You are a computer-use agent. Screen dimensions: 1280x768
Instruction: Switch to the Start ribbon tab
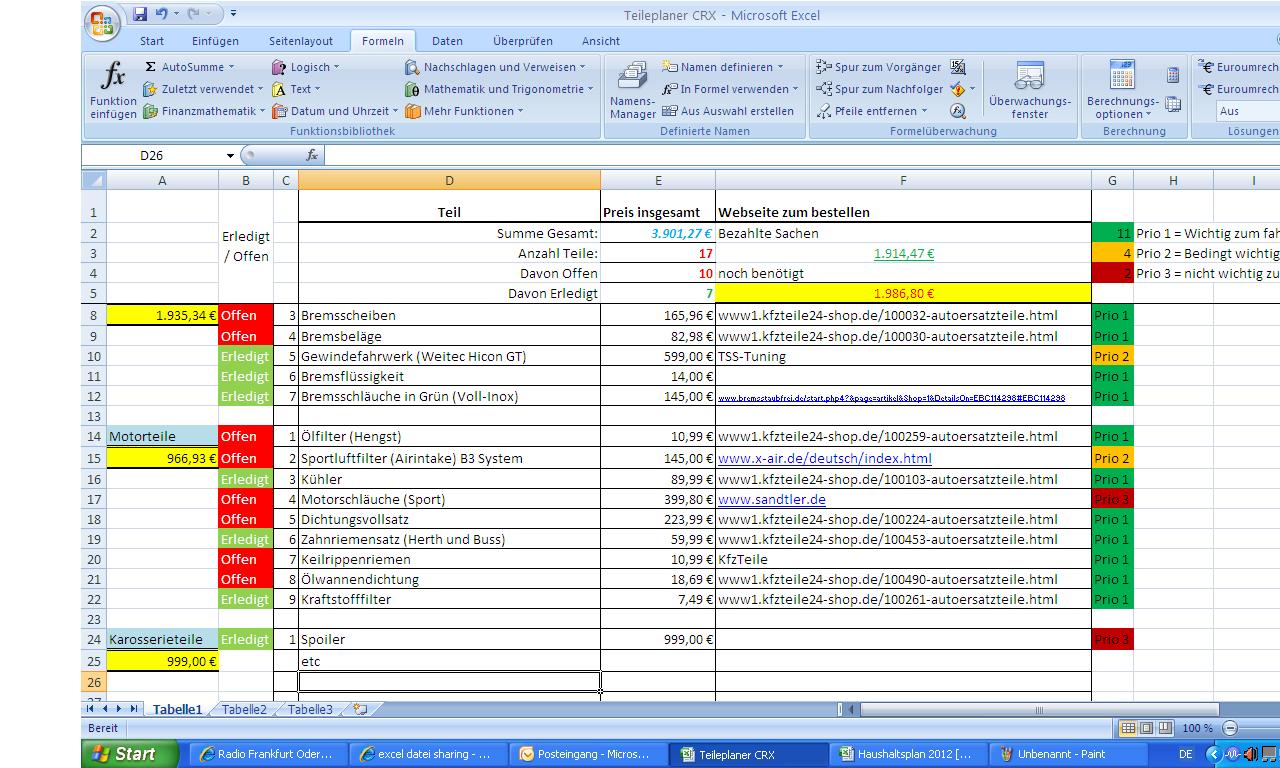point(152,41)
